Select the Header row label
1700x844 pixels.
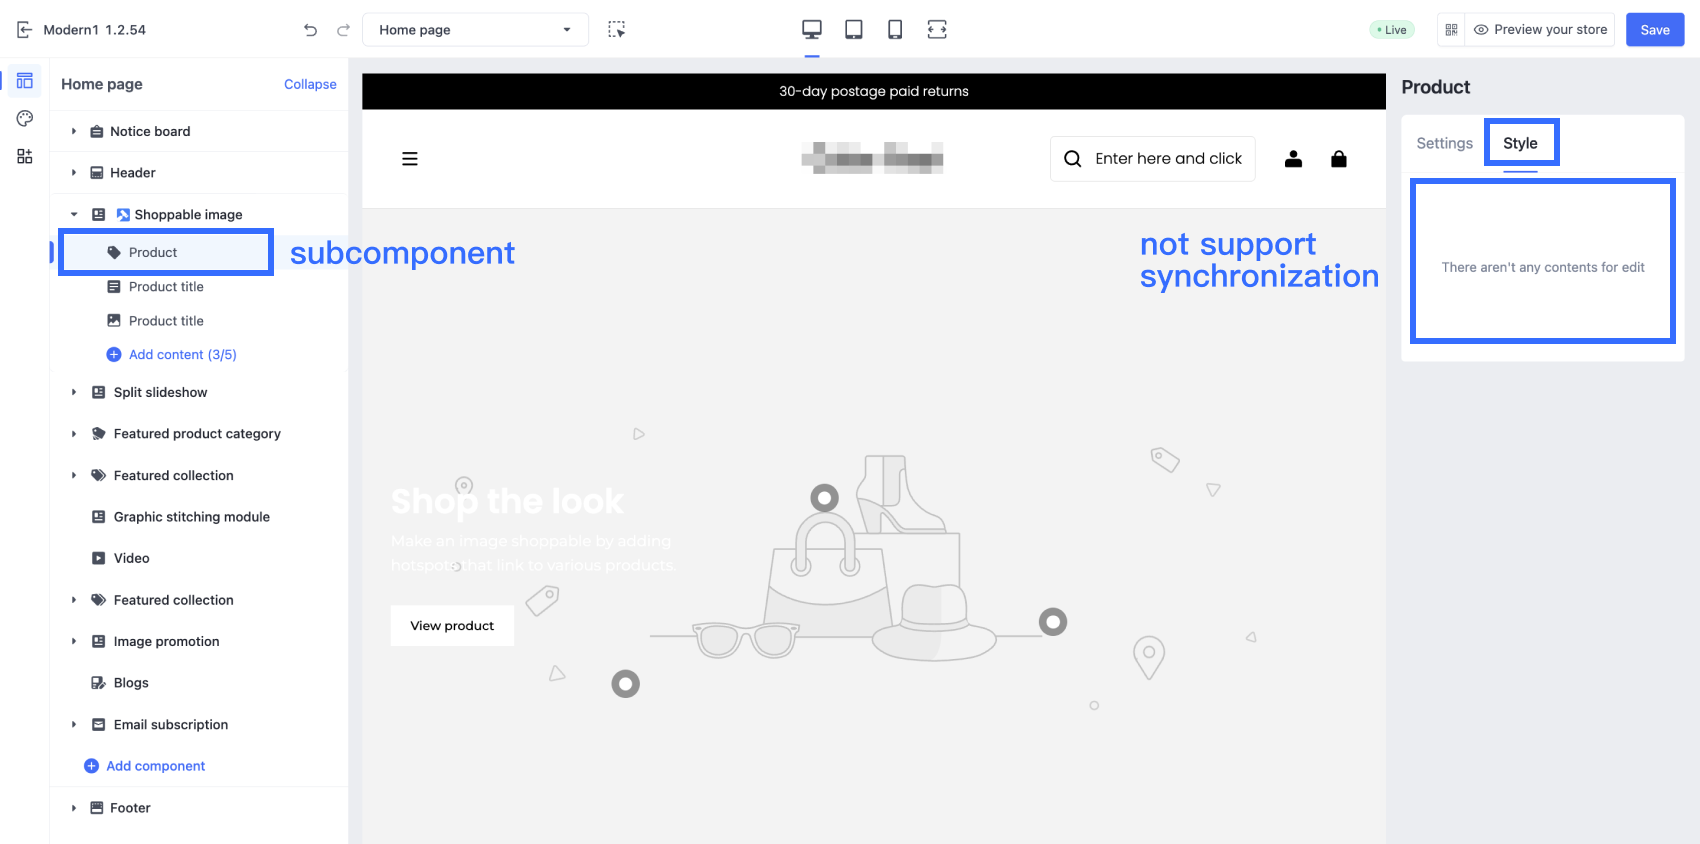tap(133, 173)
